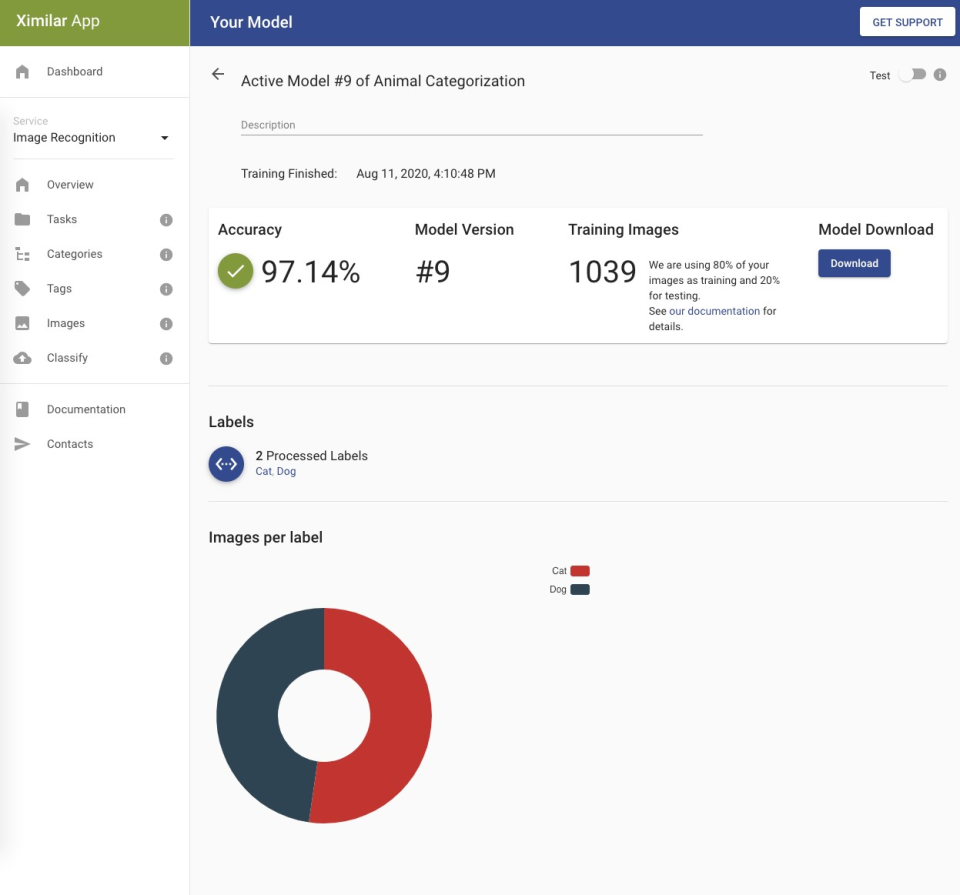Click the 1039 training images count
960x895 pixels.
[602, 272]
